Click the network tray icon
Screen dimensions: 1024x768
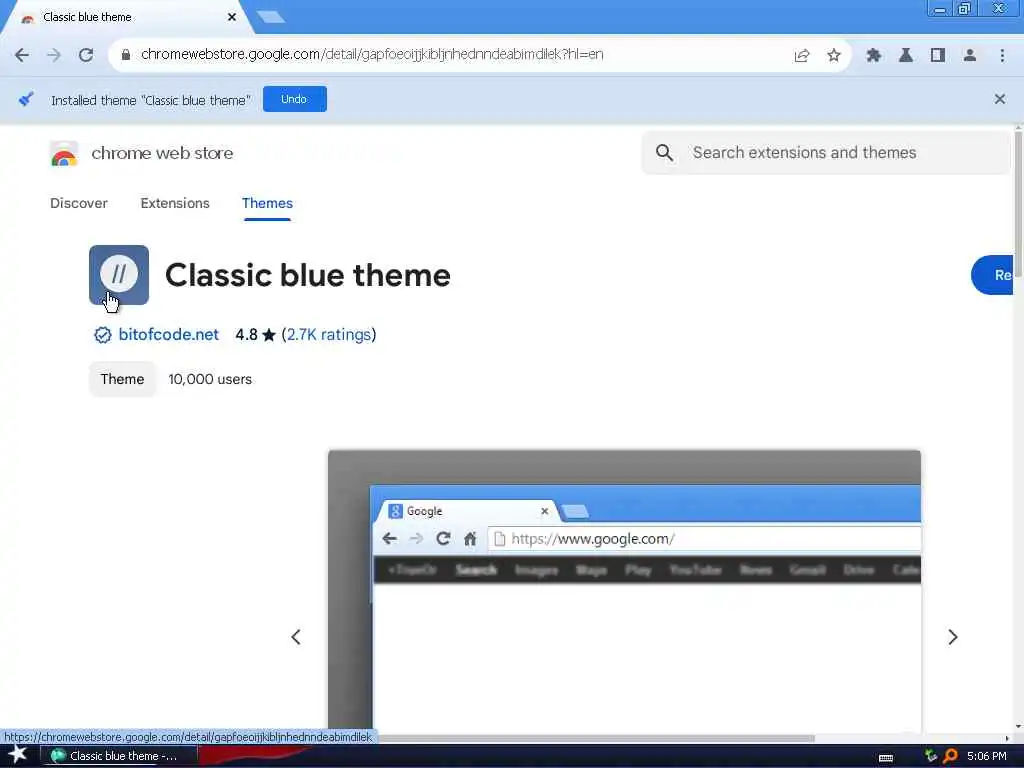pos(931,756)
